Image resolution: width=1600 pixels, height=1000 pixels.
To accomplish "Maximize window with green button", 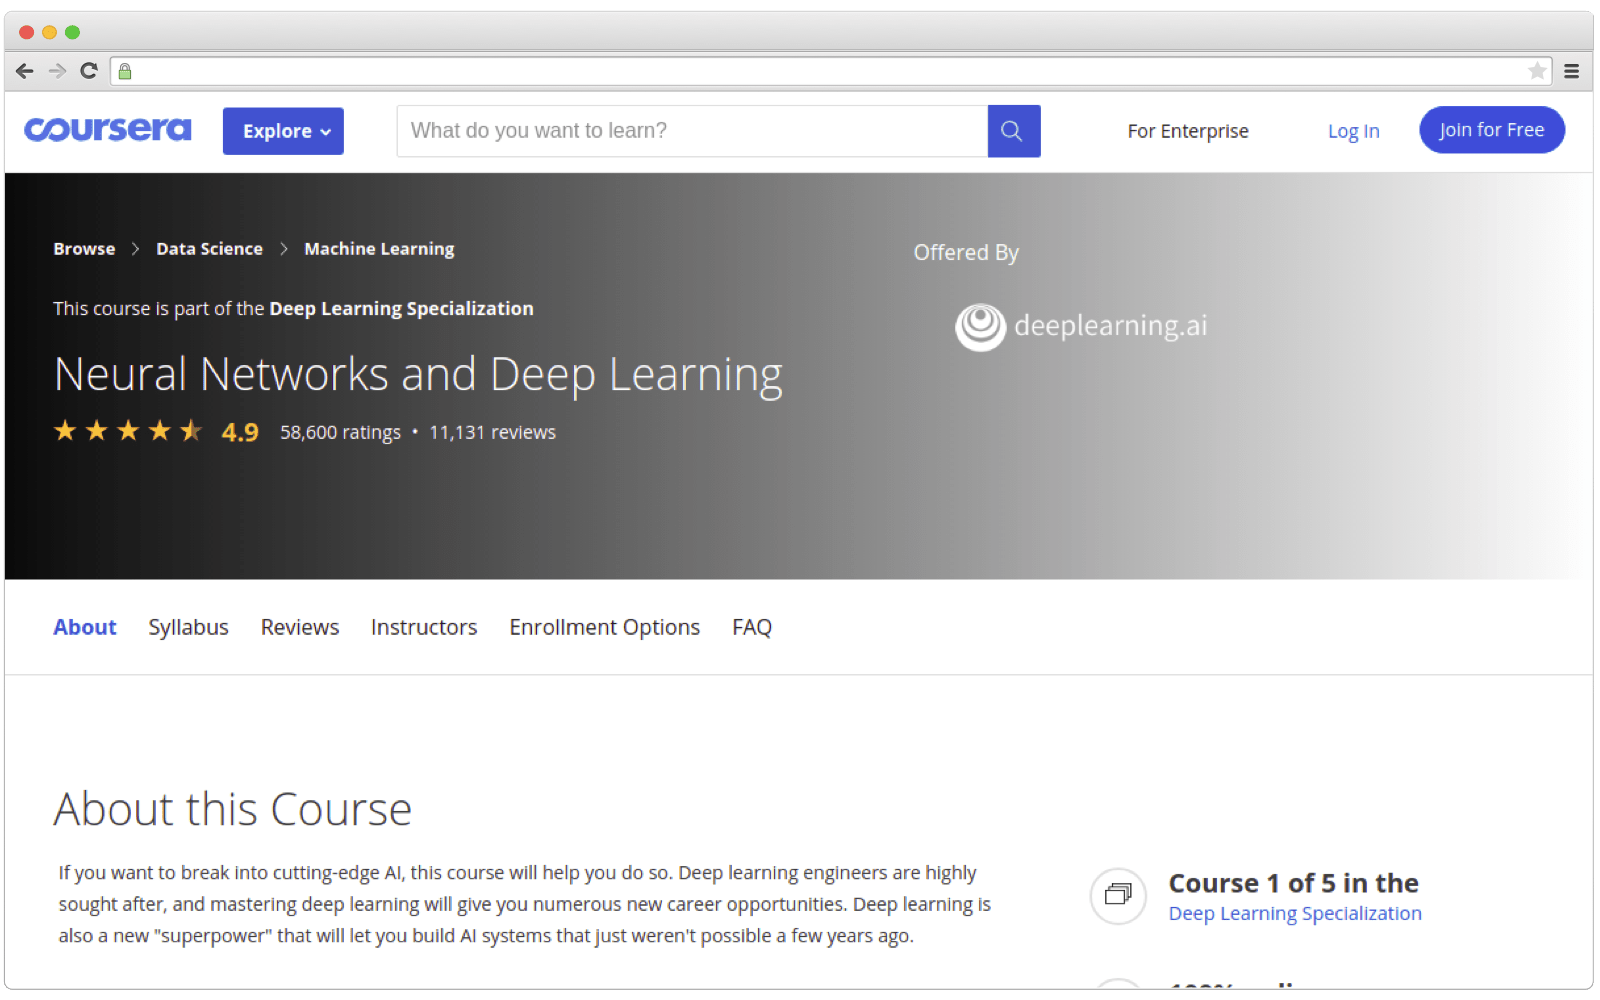I will [72, 32].
